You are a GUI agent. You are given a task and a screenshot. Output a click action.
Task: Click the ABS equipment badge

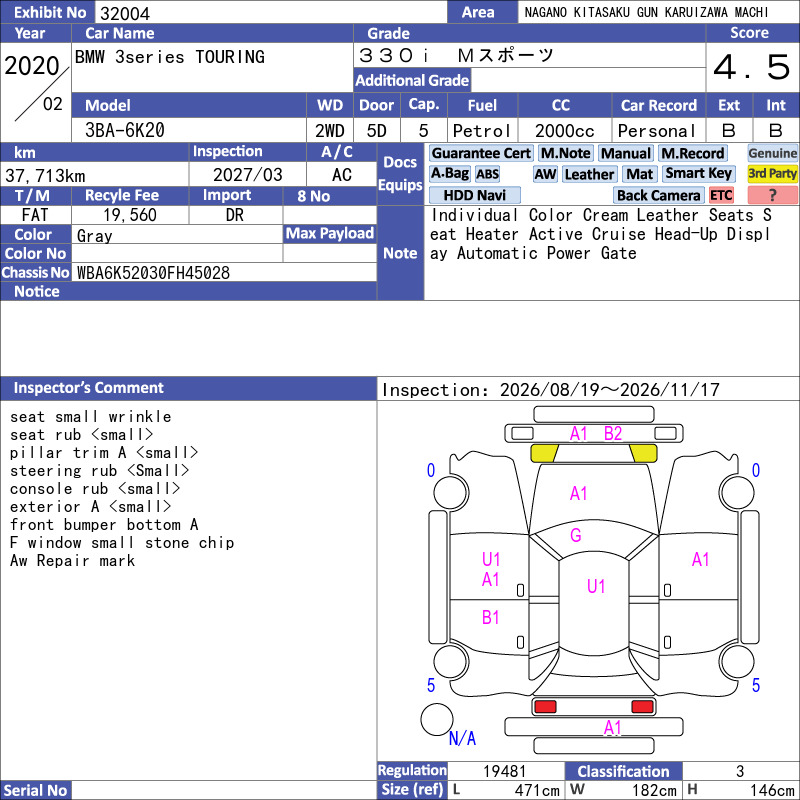click(487, 174)
